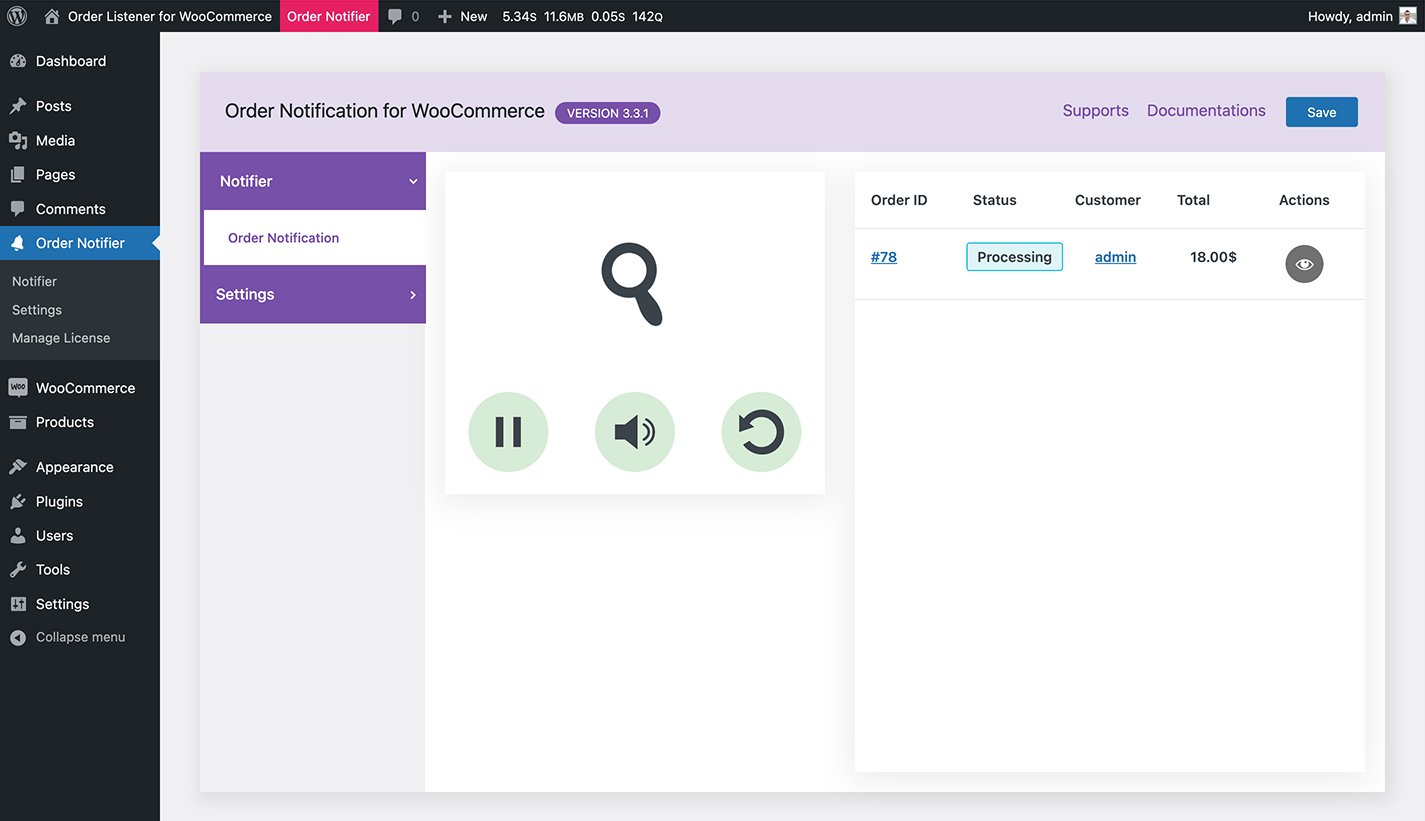Click the 5.34s timing in admin bar
Viewport: 1425px width, 821px height.
[519, 16]
